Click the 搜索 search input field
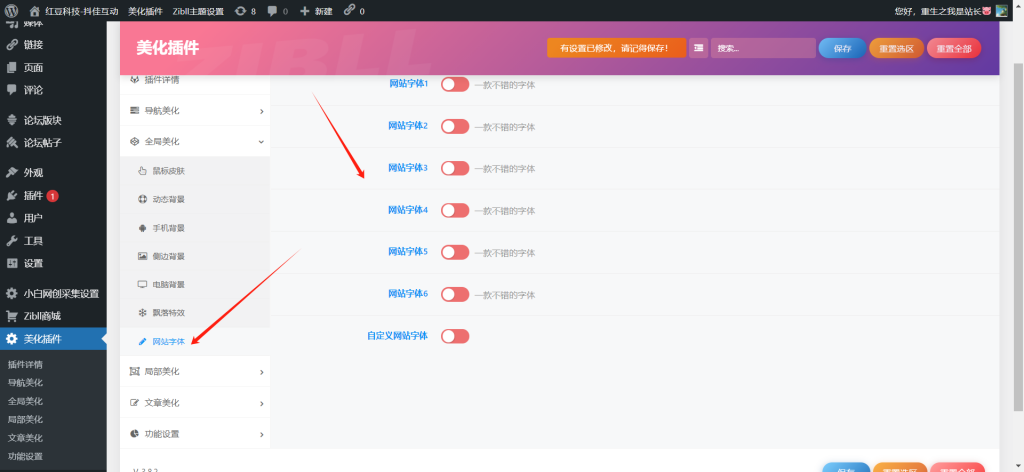1024x472 pixels. [763, 48]
